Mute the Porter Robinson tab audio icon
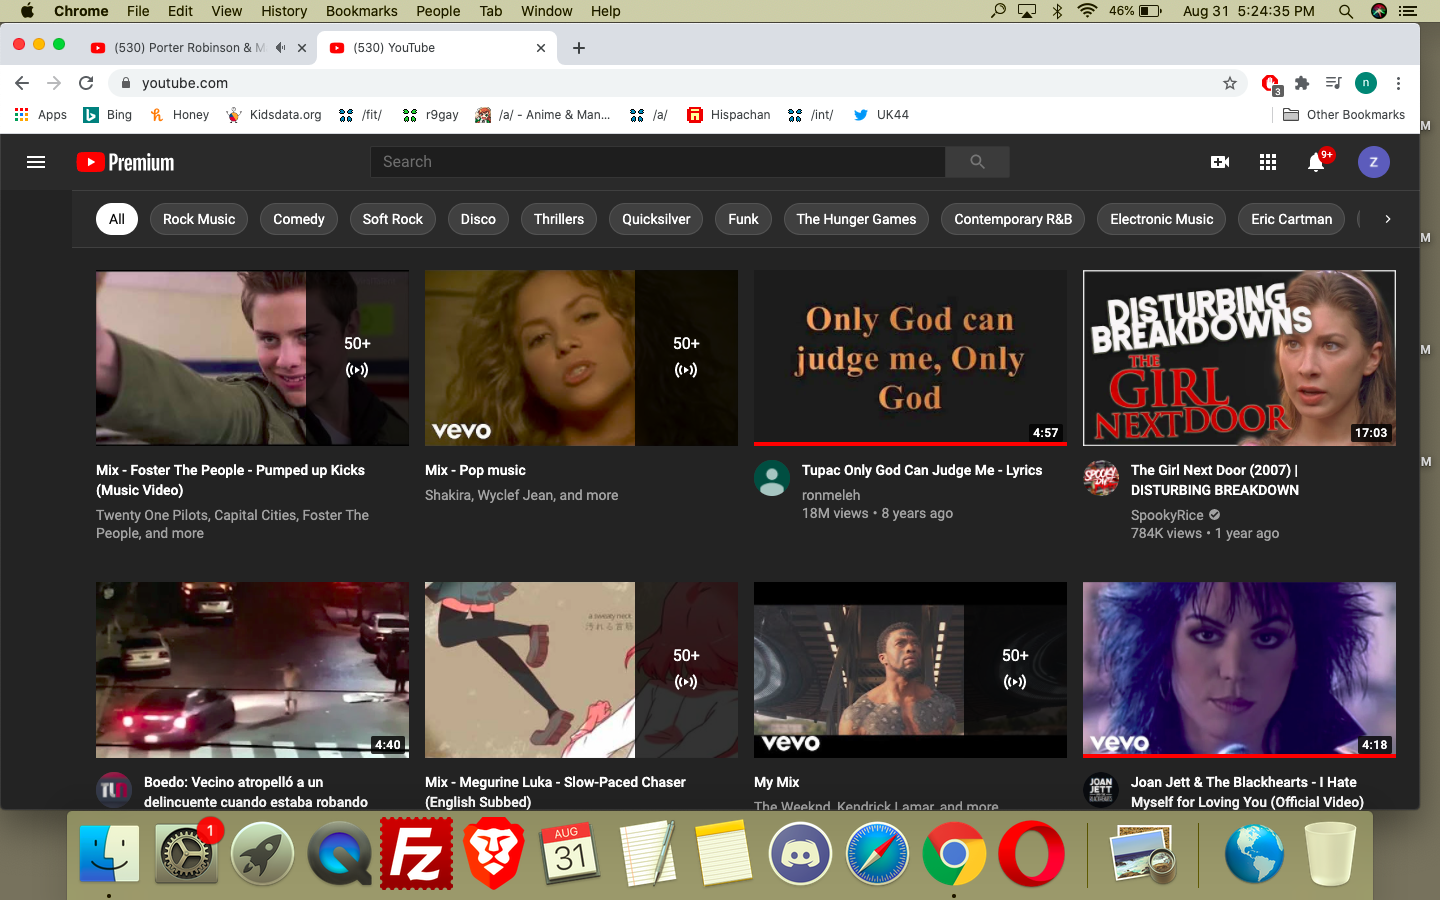The image size is (1440, 900). [x=280, y=48]
